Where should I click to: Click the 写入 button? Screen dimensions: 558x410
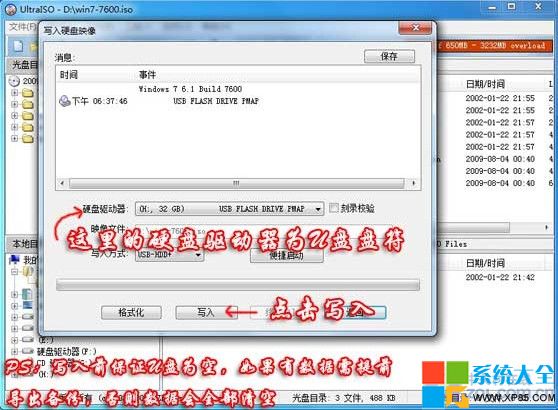pyautogui.click(x=205, y=312)
